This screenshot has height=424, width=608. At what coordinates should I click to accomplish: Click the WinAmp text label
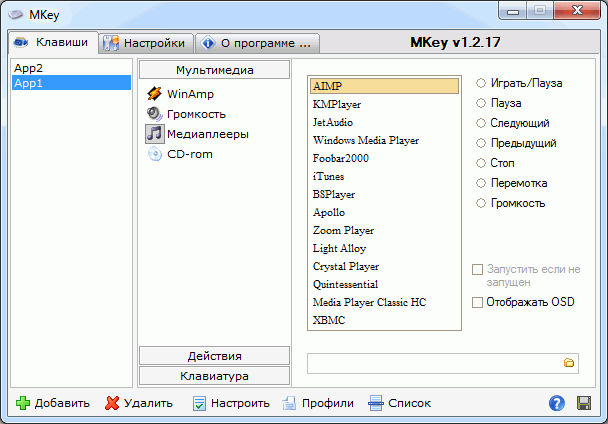click(190, 94)
